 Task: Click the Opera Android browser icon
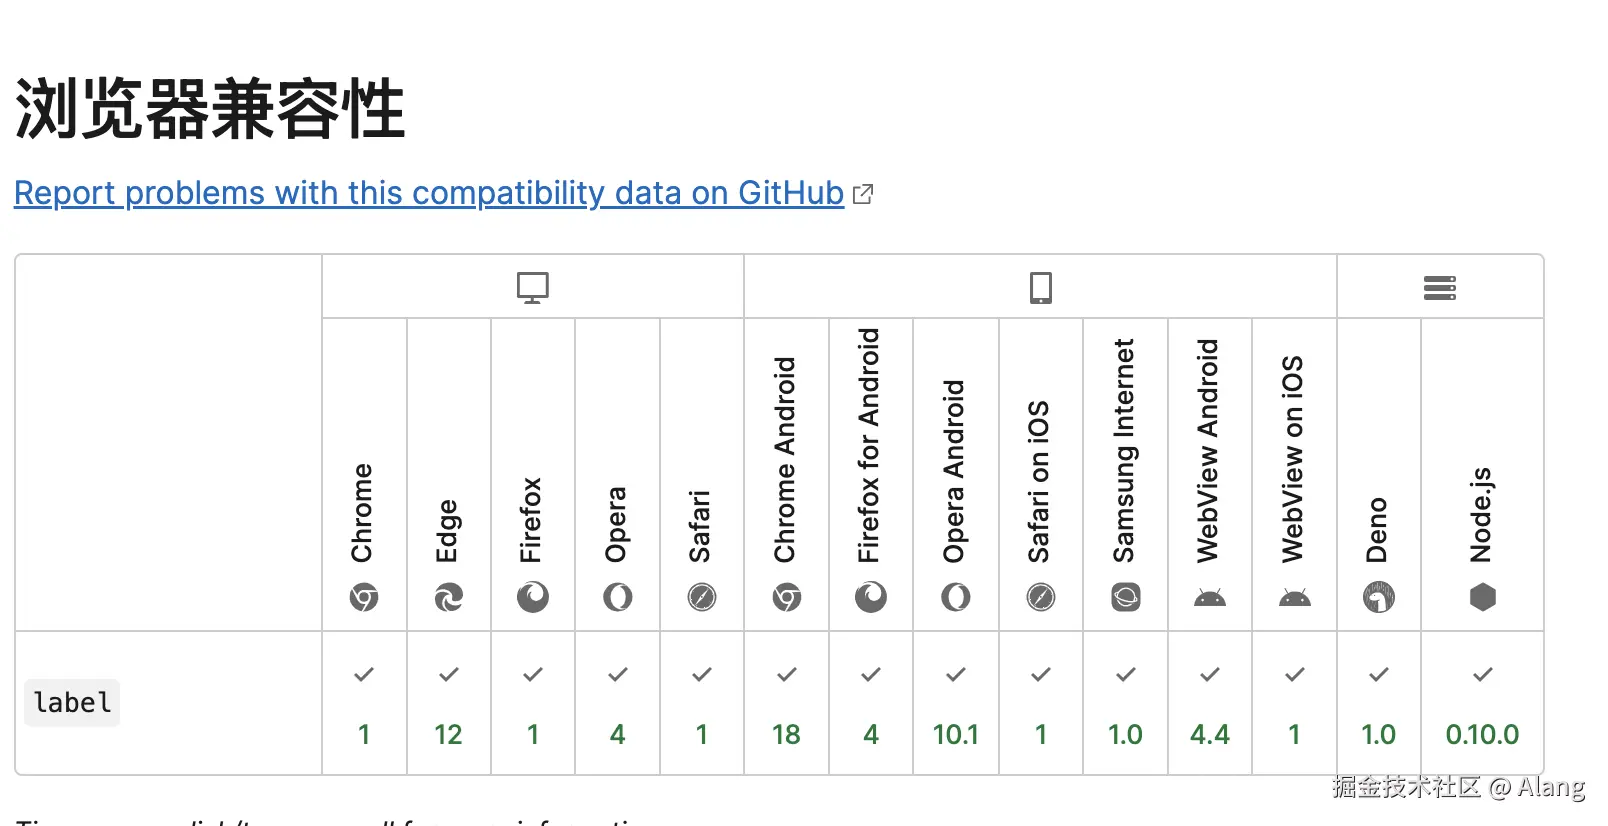pyautogui.click(x=956, y=598)
